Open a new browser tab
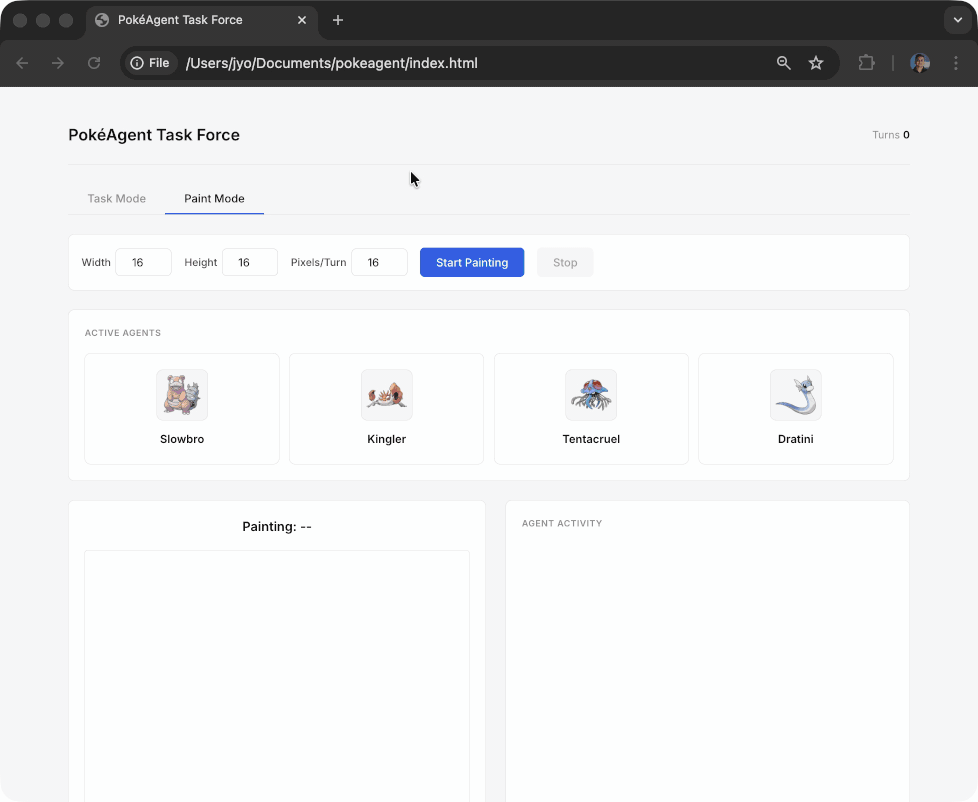The height and width of the screenshot is (802, 978). pyautogui.click(x=338, y=20)
